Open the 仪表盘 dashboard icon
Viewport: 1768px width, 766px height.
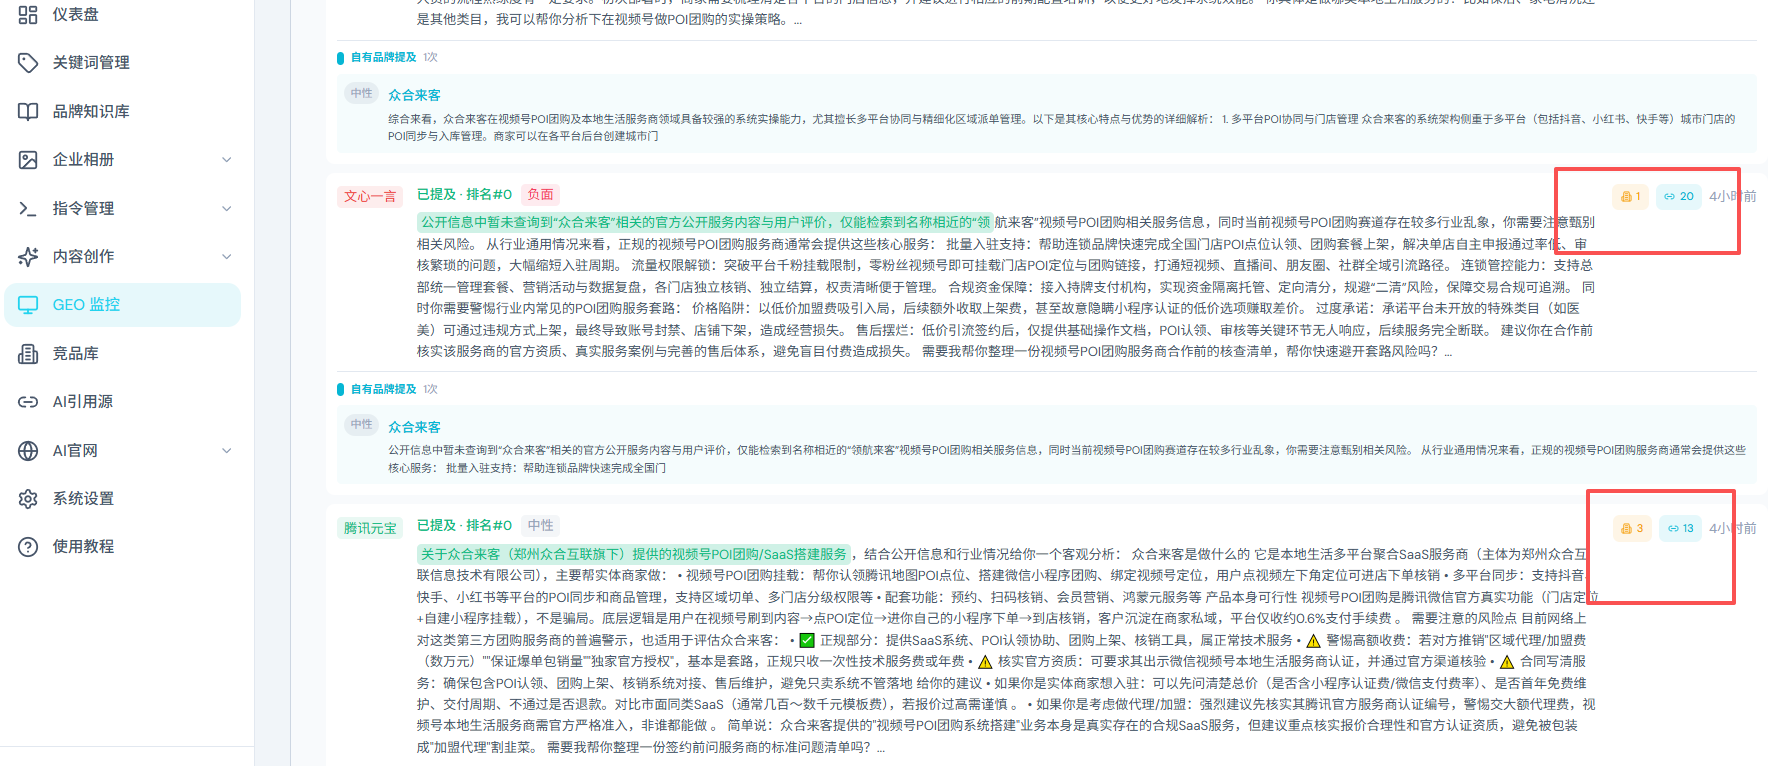(x=28, y=14)
